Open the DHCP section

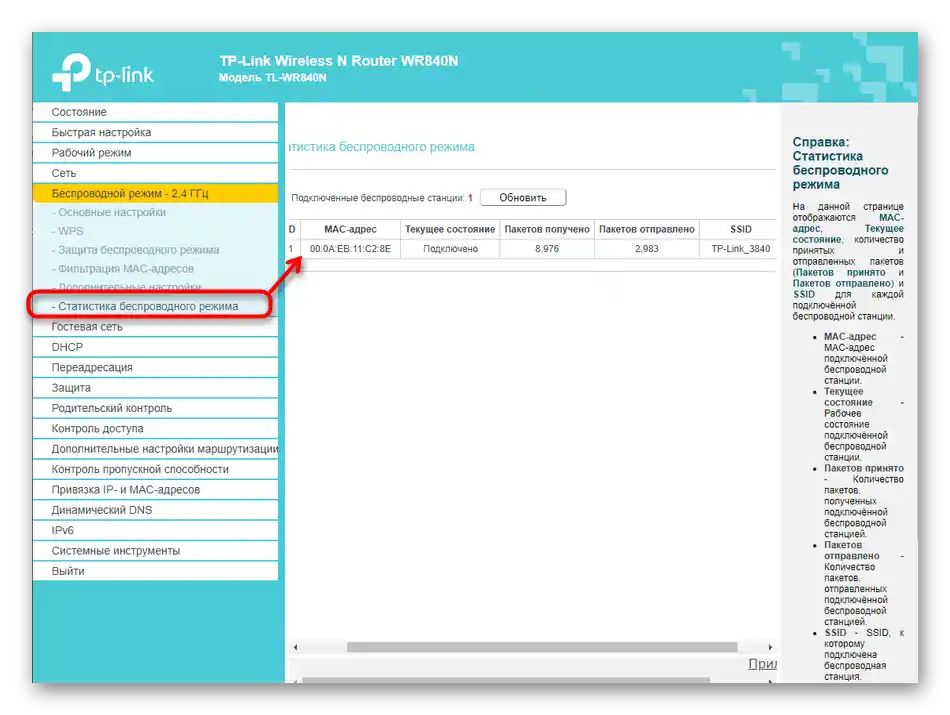[155, 347]
